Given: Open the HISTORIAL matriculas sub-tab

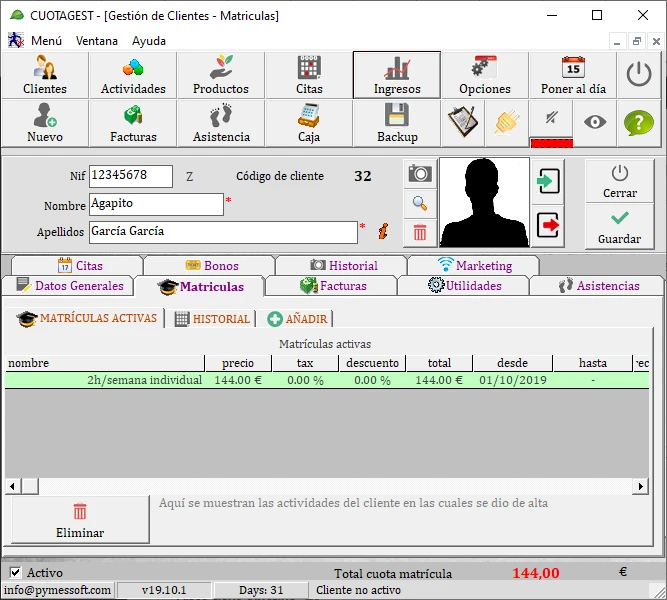Looking at the screenshot, I should click(x=211, y=319).
